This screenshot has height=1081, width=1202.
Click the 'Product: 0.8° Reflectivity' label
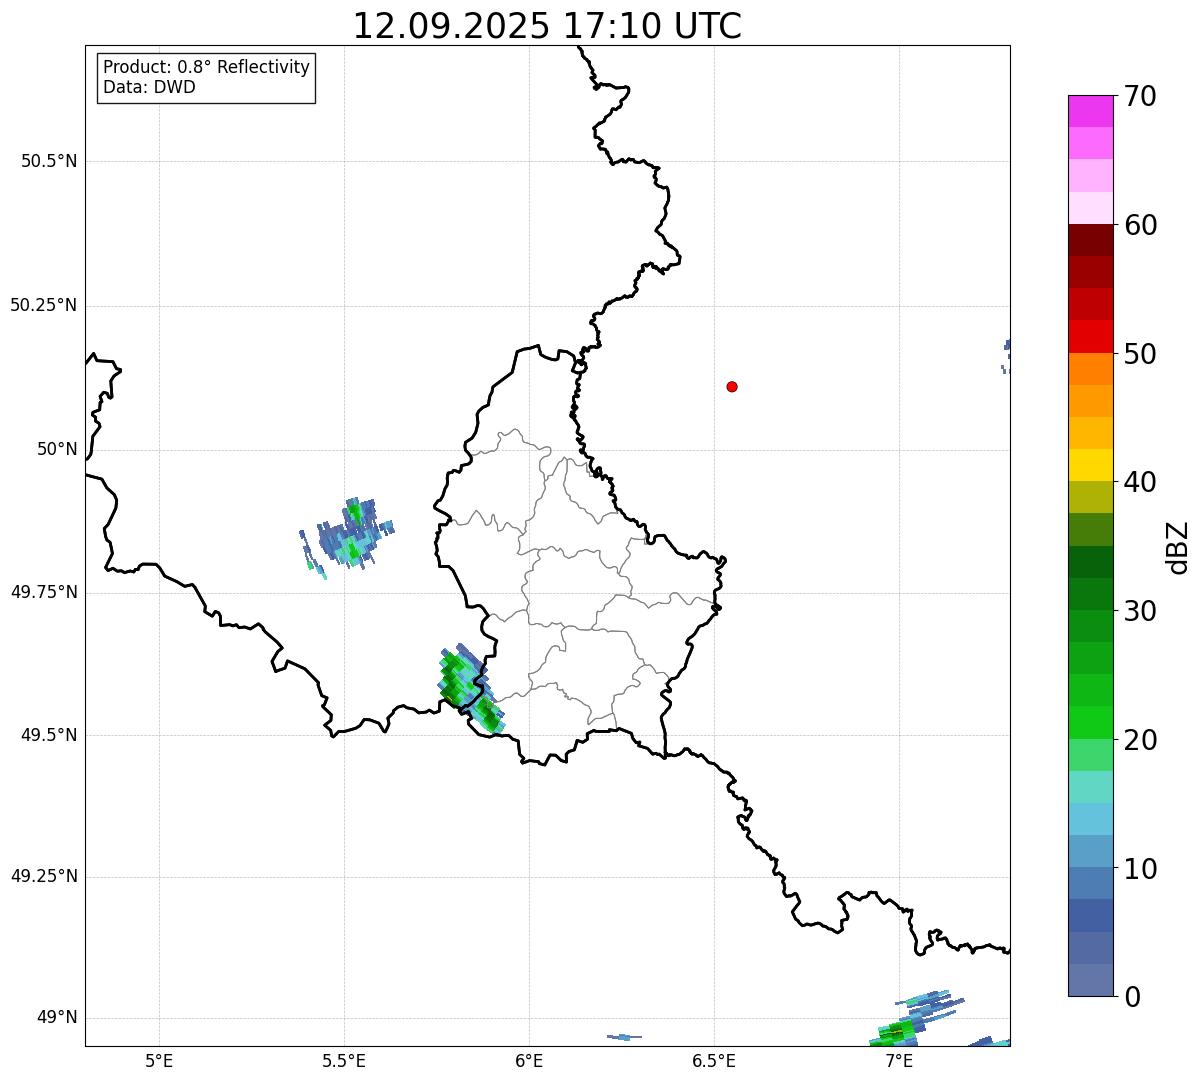pos(207,67)
